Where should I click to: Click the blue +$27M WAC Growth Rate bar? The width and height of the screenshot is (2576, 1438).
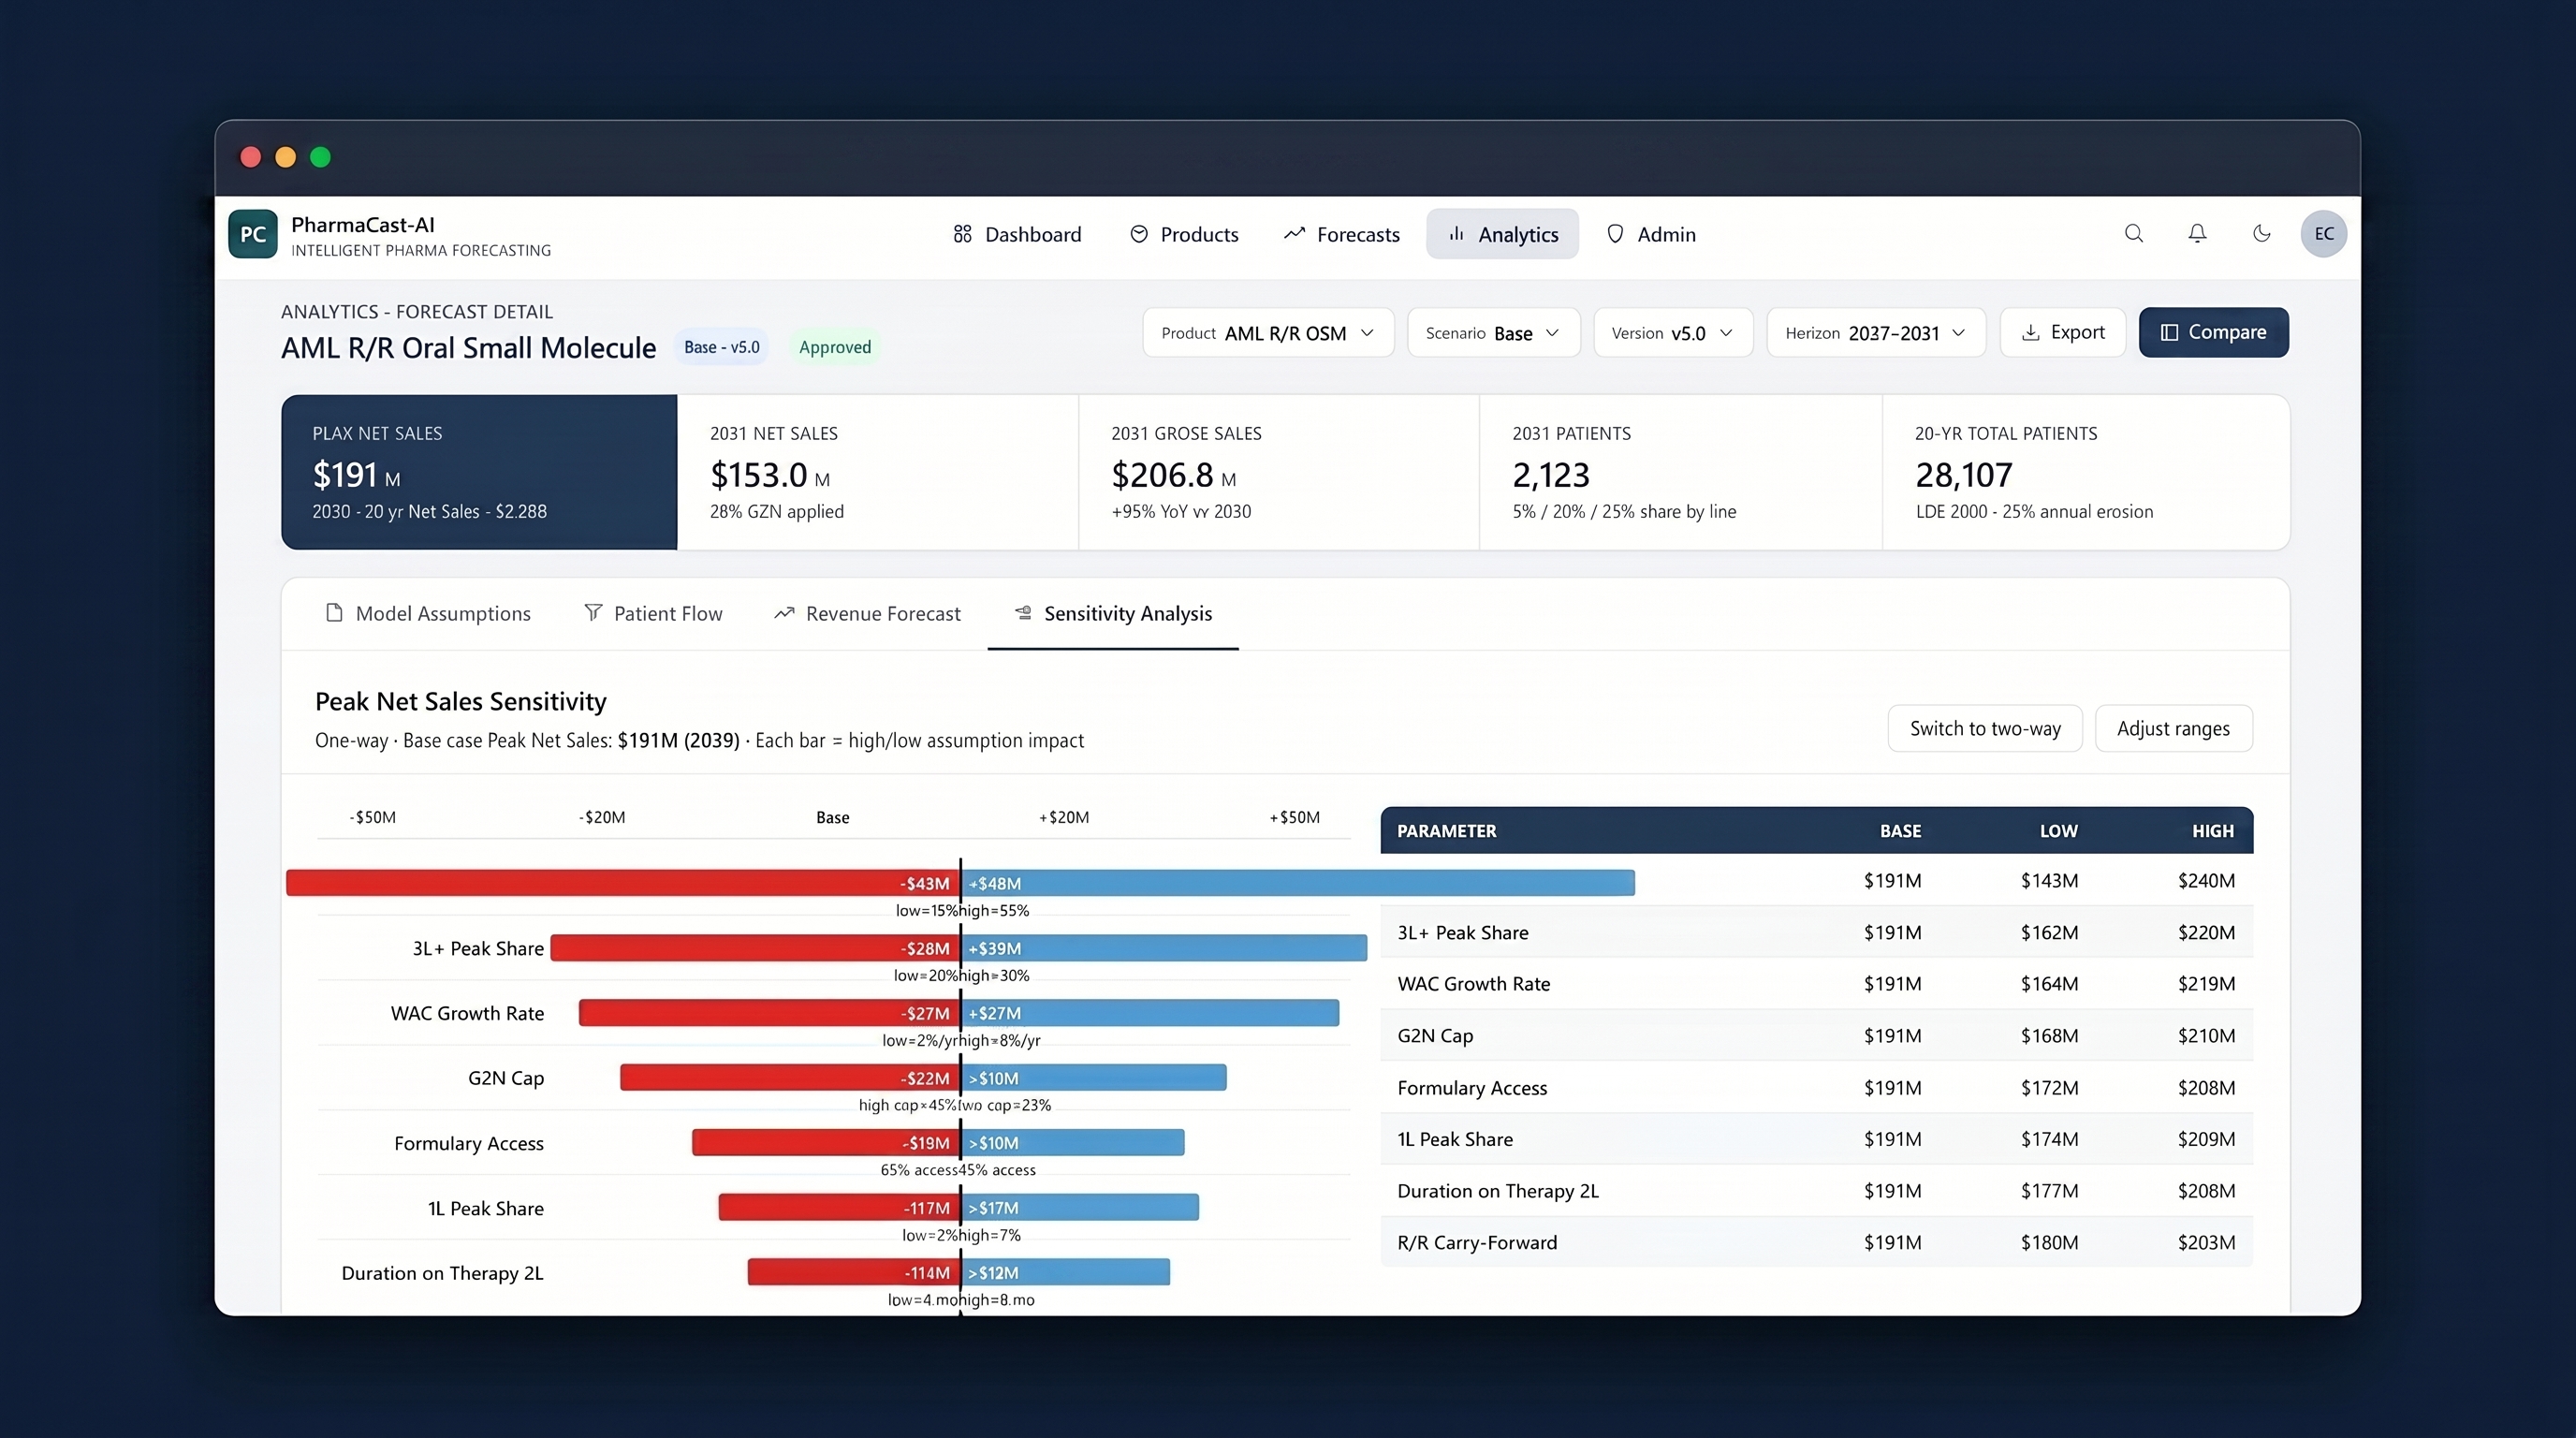pos(1150,1013)
